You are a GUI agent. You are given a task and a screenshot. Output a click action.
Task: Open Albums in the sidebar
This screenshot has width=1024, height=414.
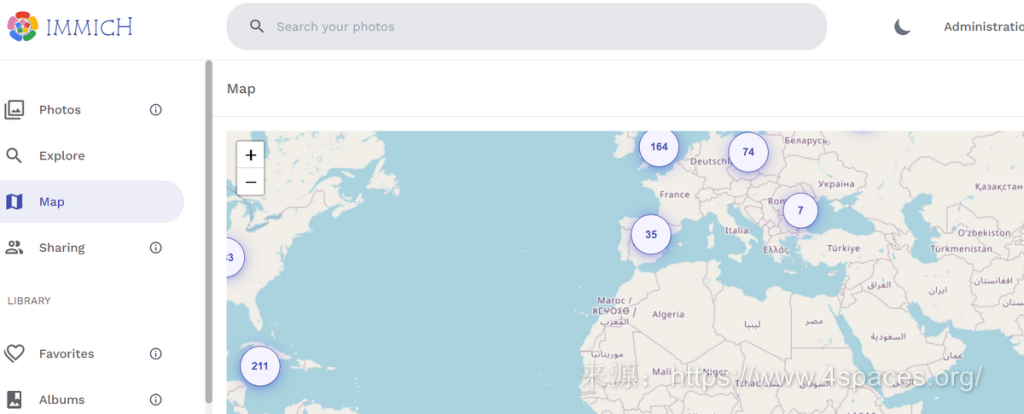(x=61, y=400)
